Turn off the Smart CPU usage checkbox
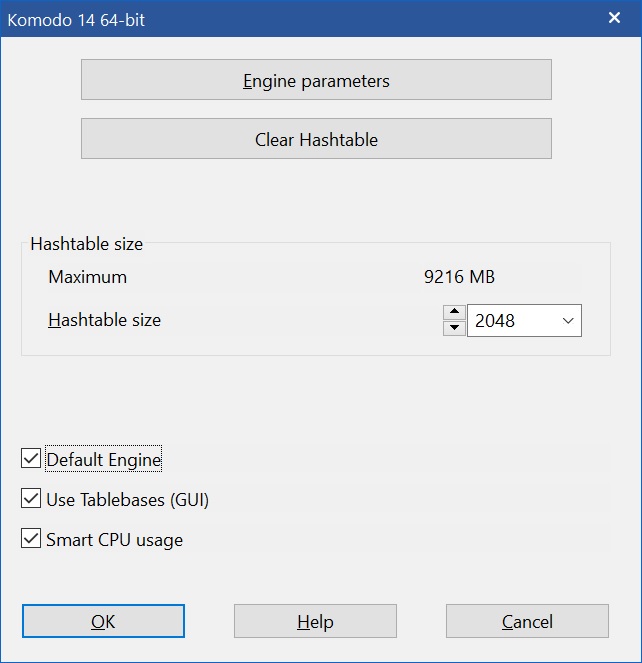642x663 pixels. coord(31,540)
